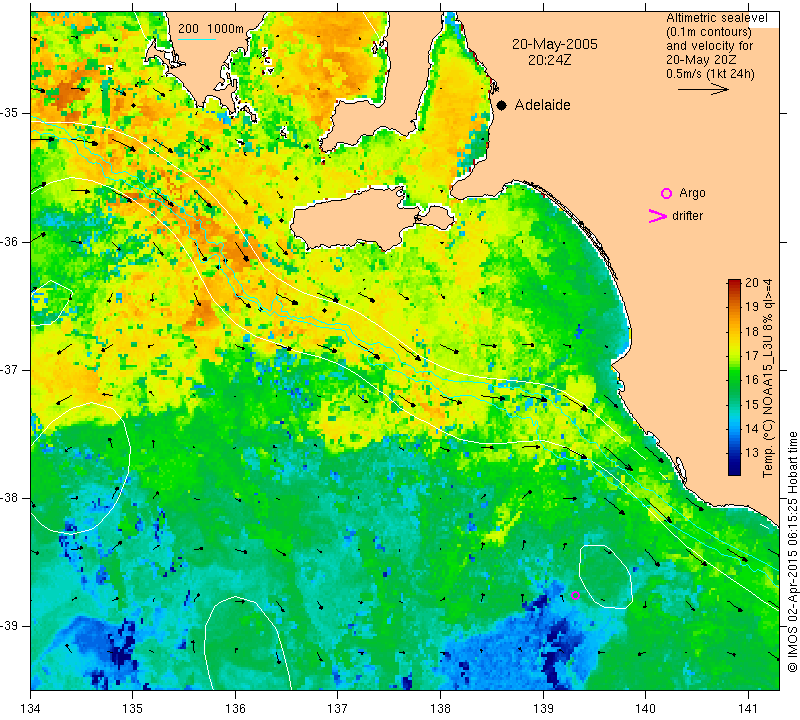Click the longitude label '140'
The width and height of the screenshot is (800, 720).
(645, 709)
